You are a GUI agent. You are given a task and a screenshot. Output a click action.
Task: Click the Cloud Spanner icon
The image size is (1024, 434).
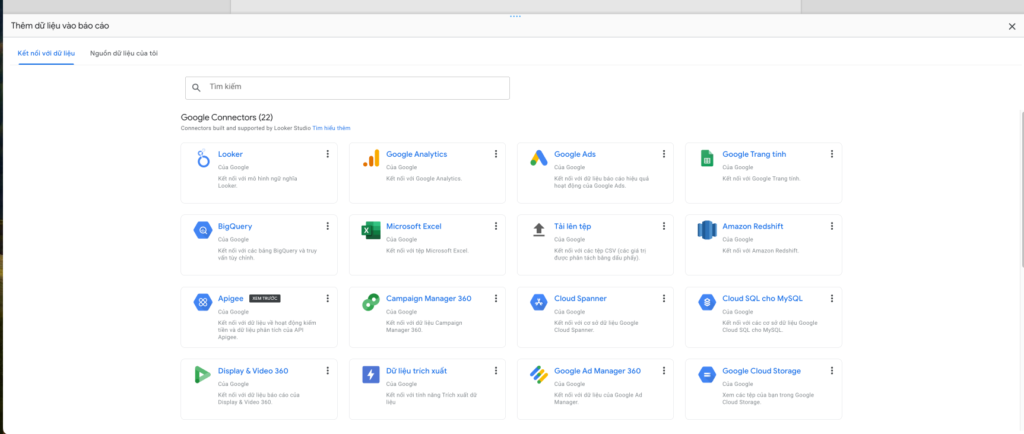539,302
